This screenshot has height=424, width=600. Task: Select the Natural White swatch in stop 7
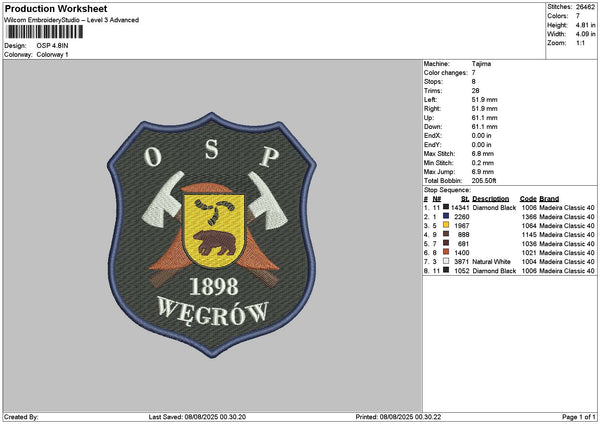point(446,261)
